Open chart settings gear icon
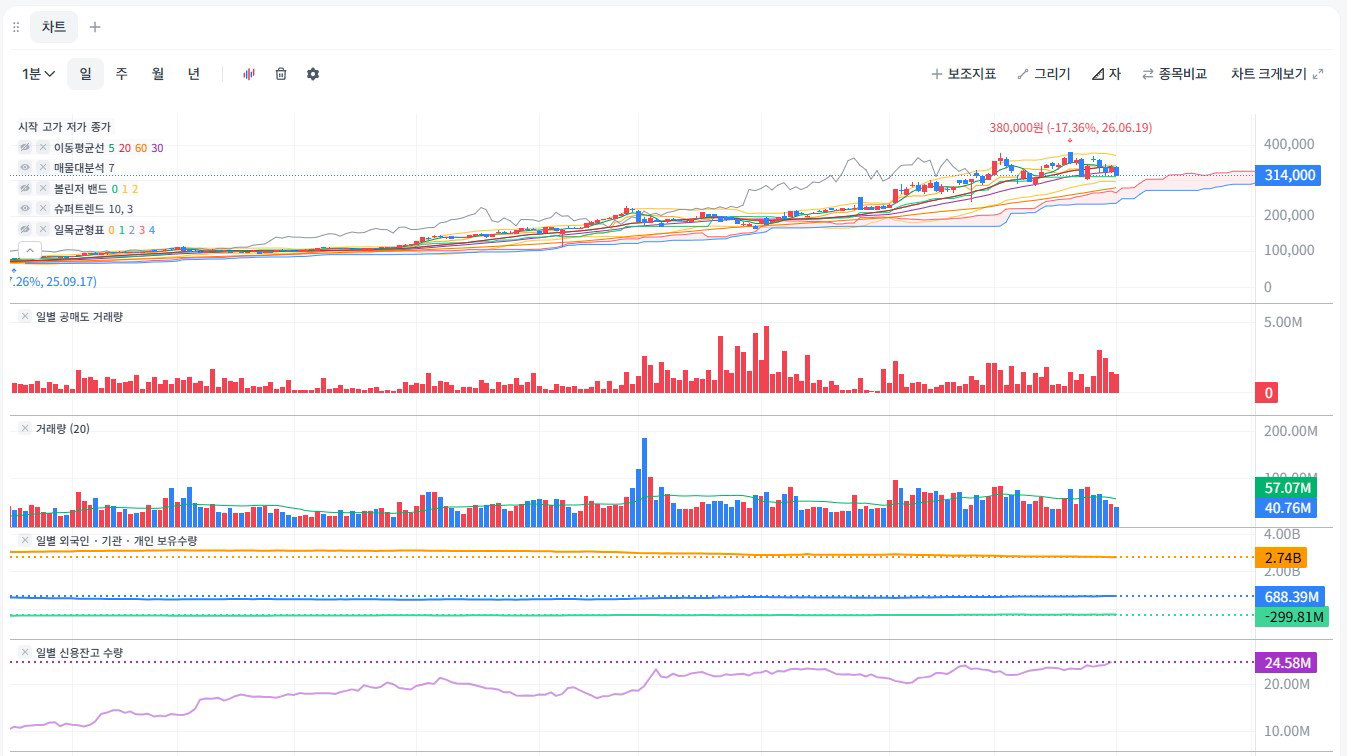Screen dimensions: 1347x756 click(313, 74)
